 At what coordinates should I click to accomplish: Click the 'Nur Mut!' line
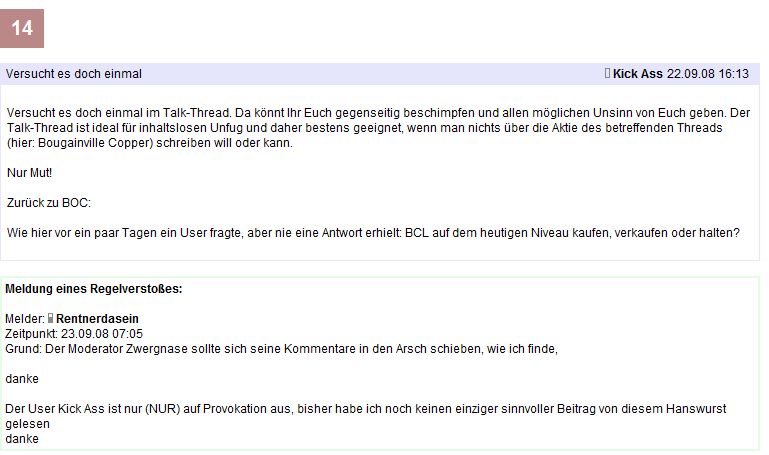click(x=29, y=173)
